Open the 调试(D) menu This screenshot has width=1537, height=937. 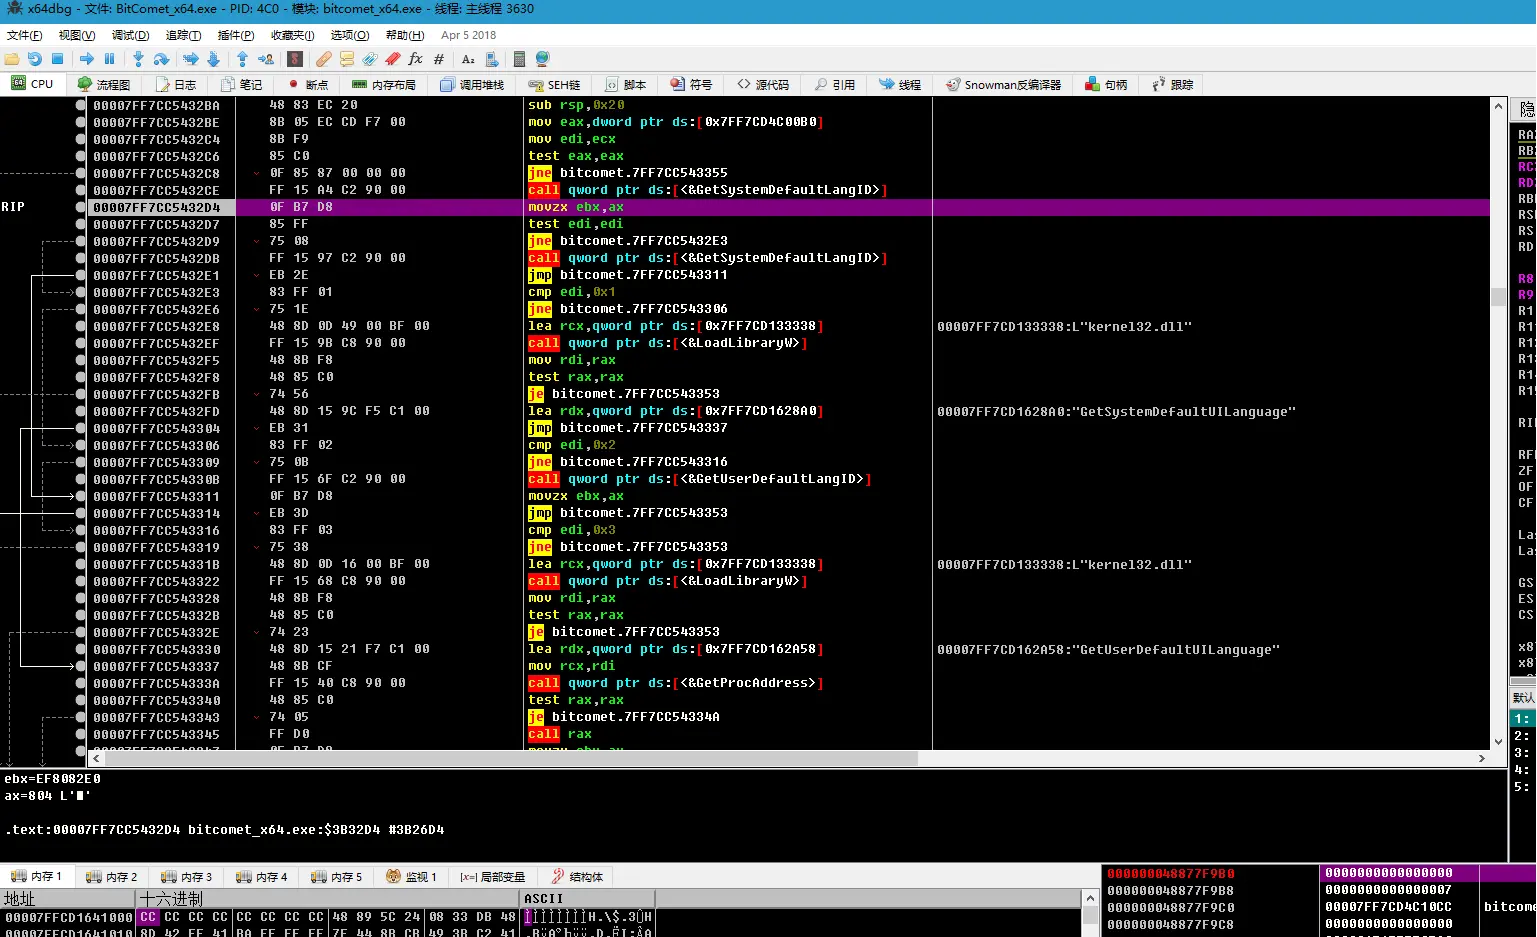130,35
